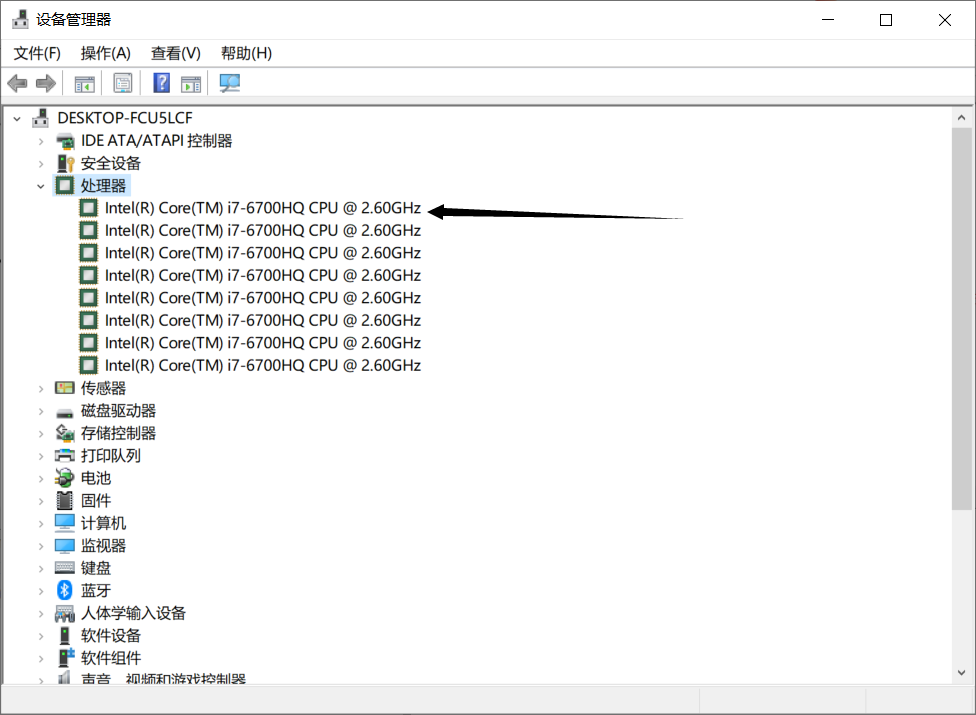Expand the 电池 node
Image resolution: width=976 pixels, height=715 pixels.
pyautogui.click(x=41, y=479)
